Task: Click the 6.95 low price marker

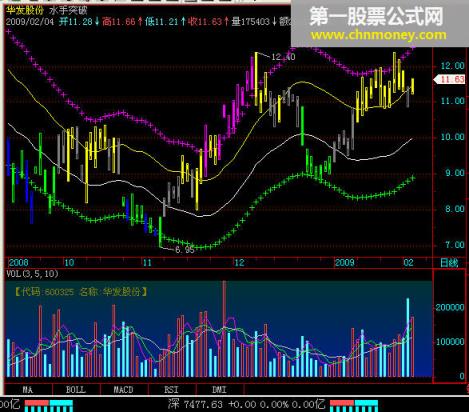Action: [185, 250]
